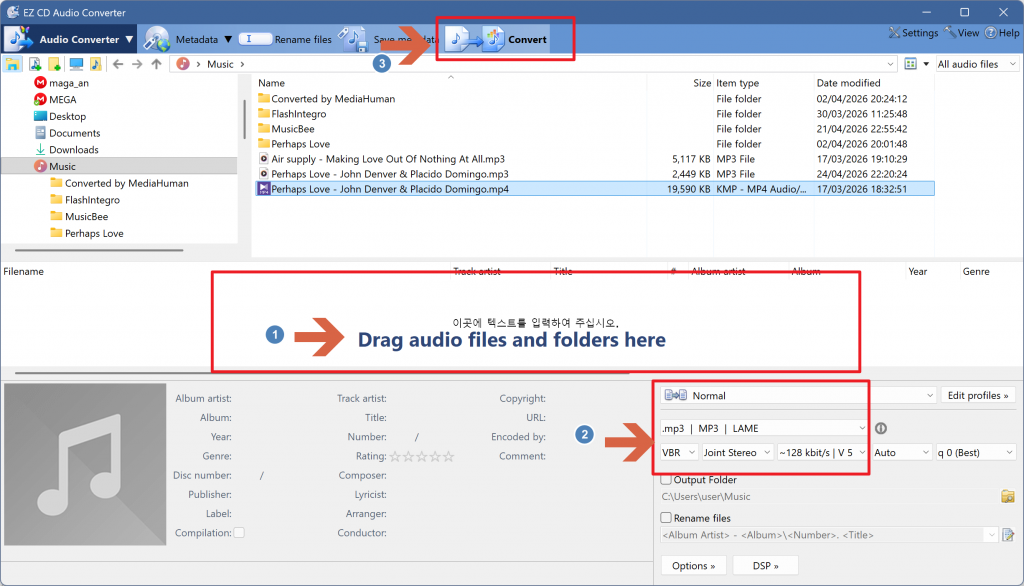Click the music library icon in toolbar
Viewport: 1024px width, 586px height.
point(96,64)
